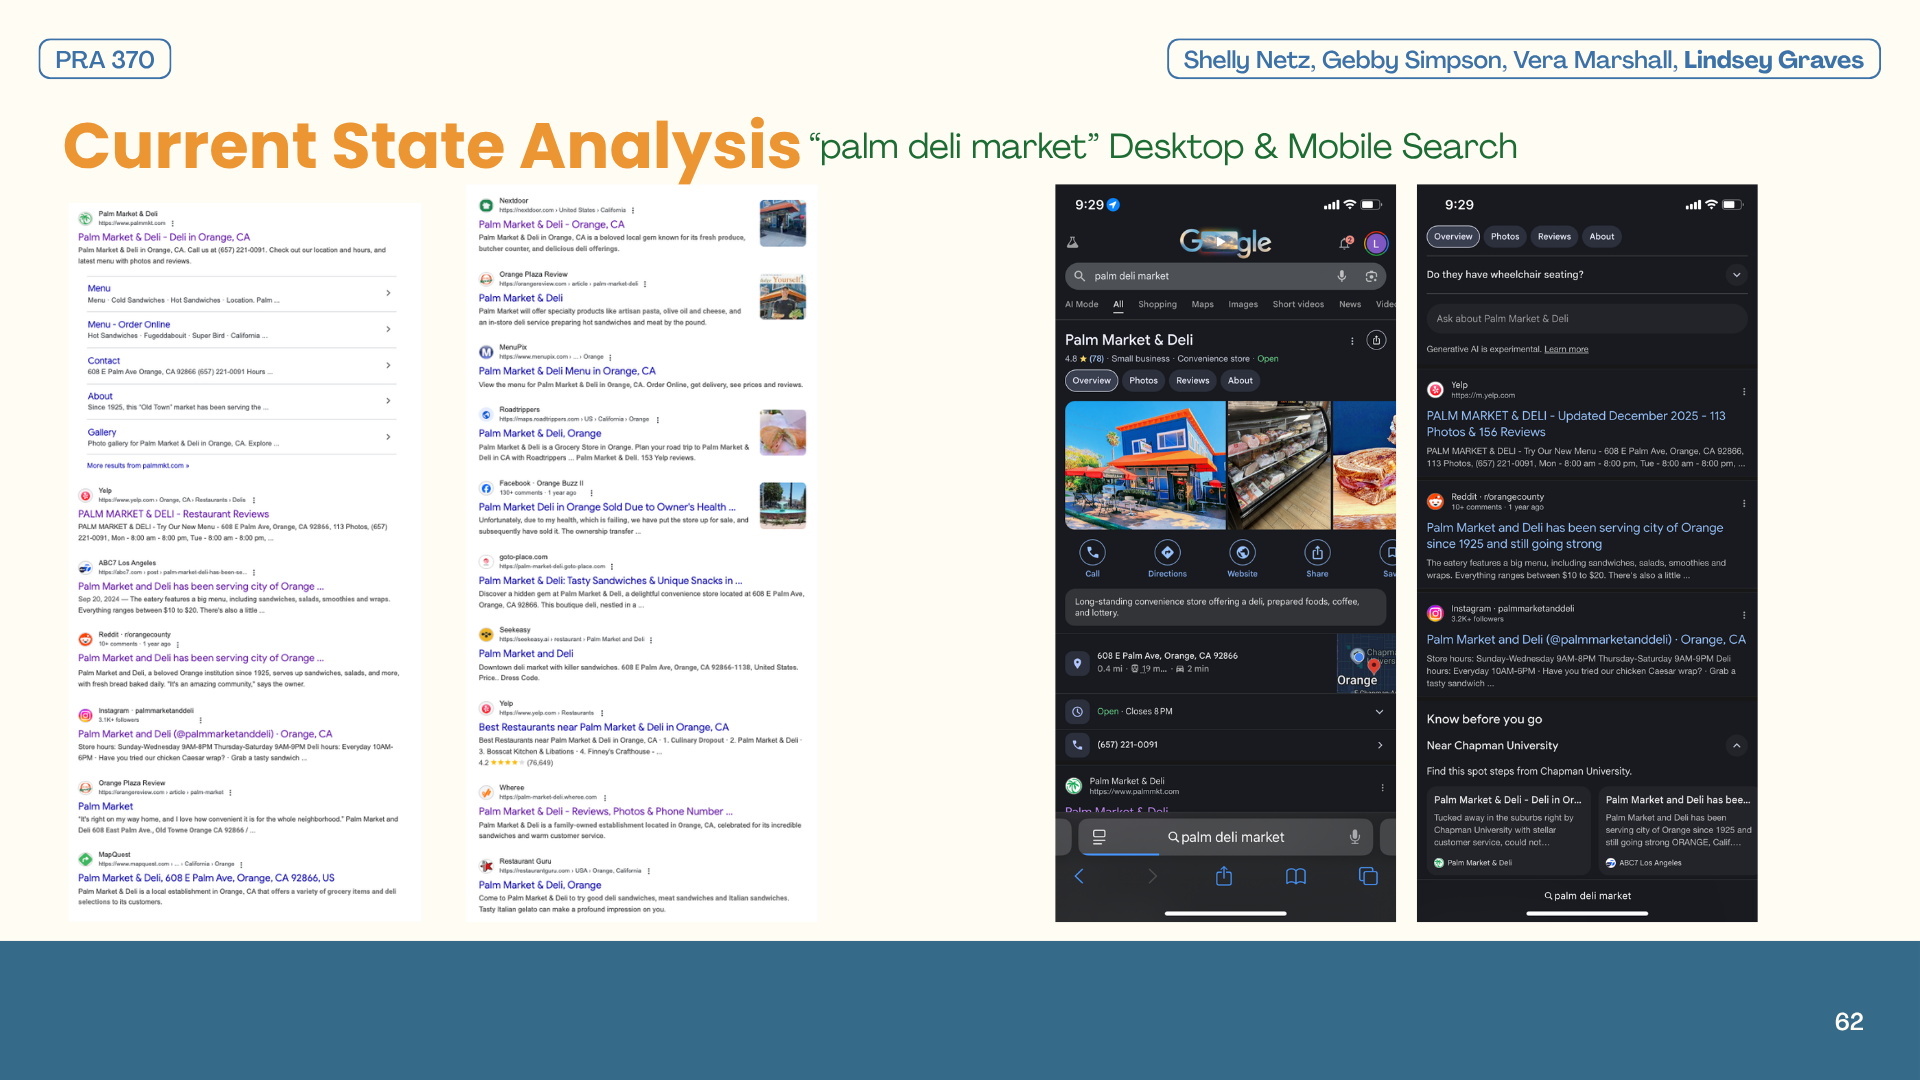Open the deli display case photo

click(x=1279, y=465)
